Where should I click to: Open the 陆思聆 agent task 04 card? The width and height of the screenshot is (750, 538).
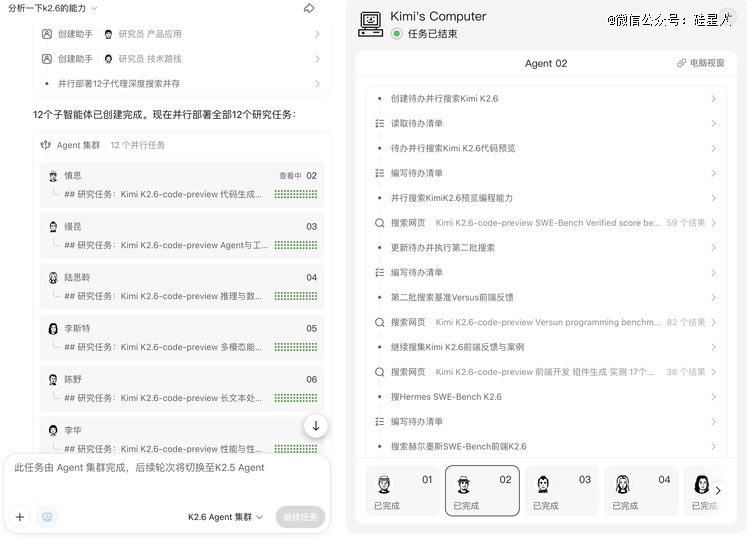click(x=182, y=287)
